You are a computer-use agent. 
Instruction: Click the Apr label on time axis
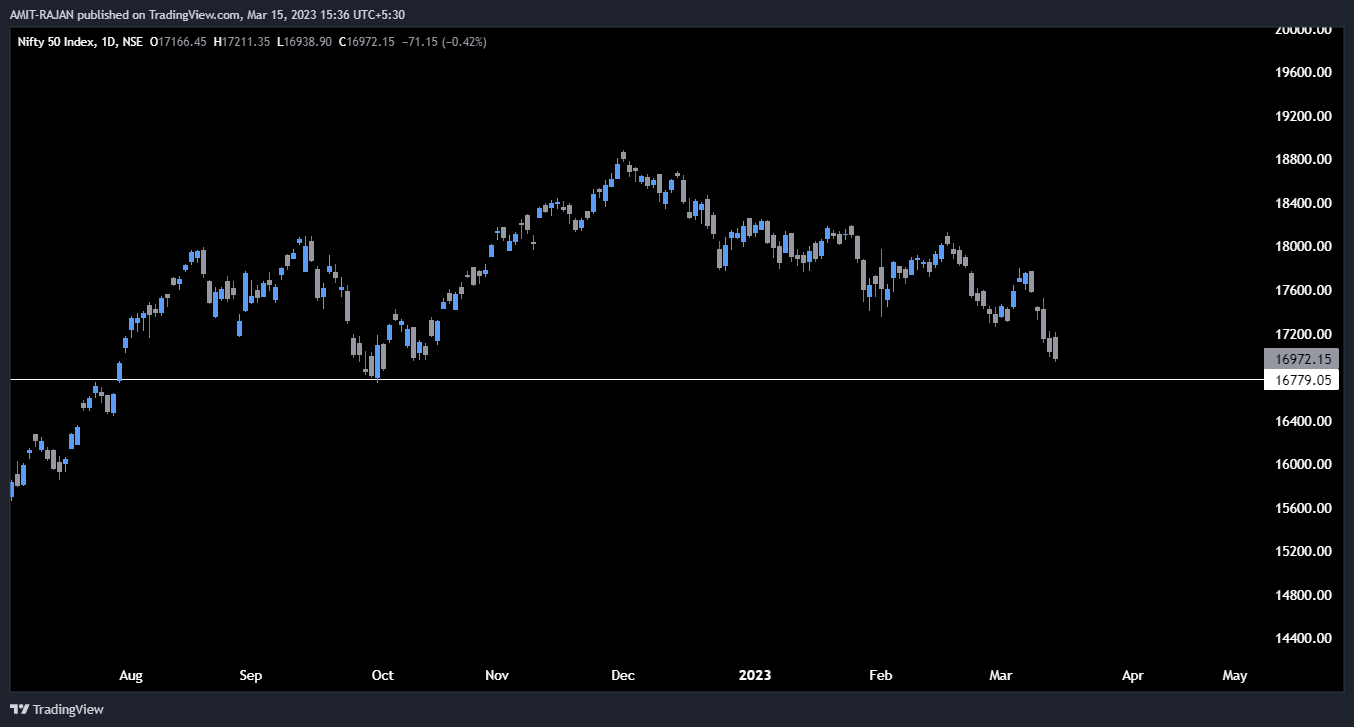click(x=1132, y=676)
